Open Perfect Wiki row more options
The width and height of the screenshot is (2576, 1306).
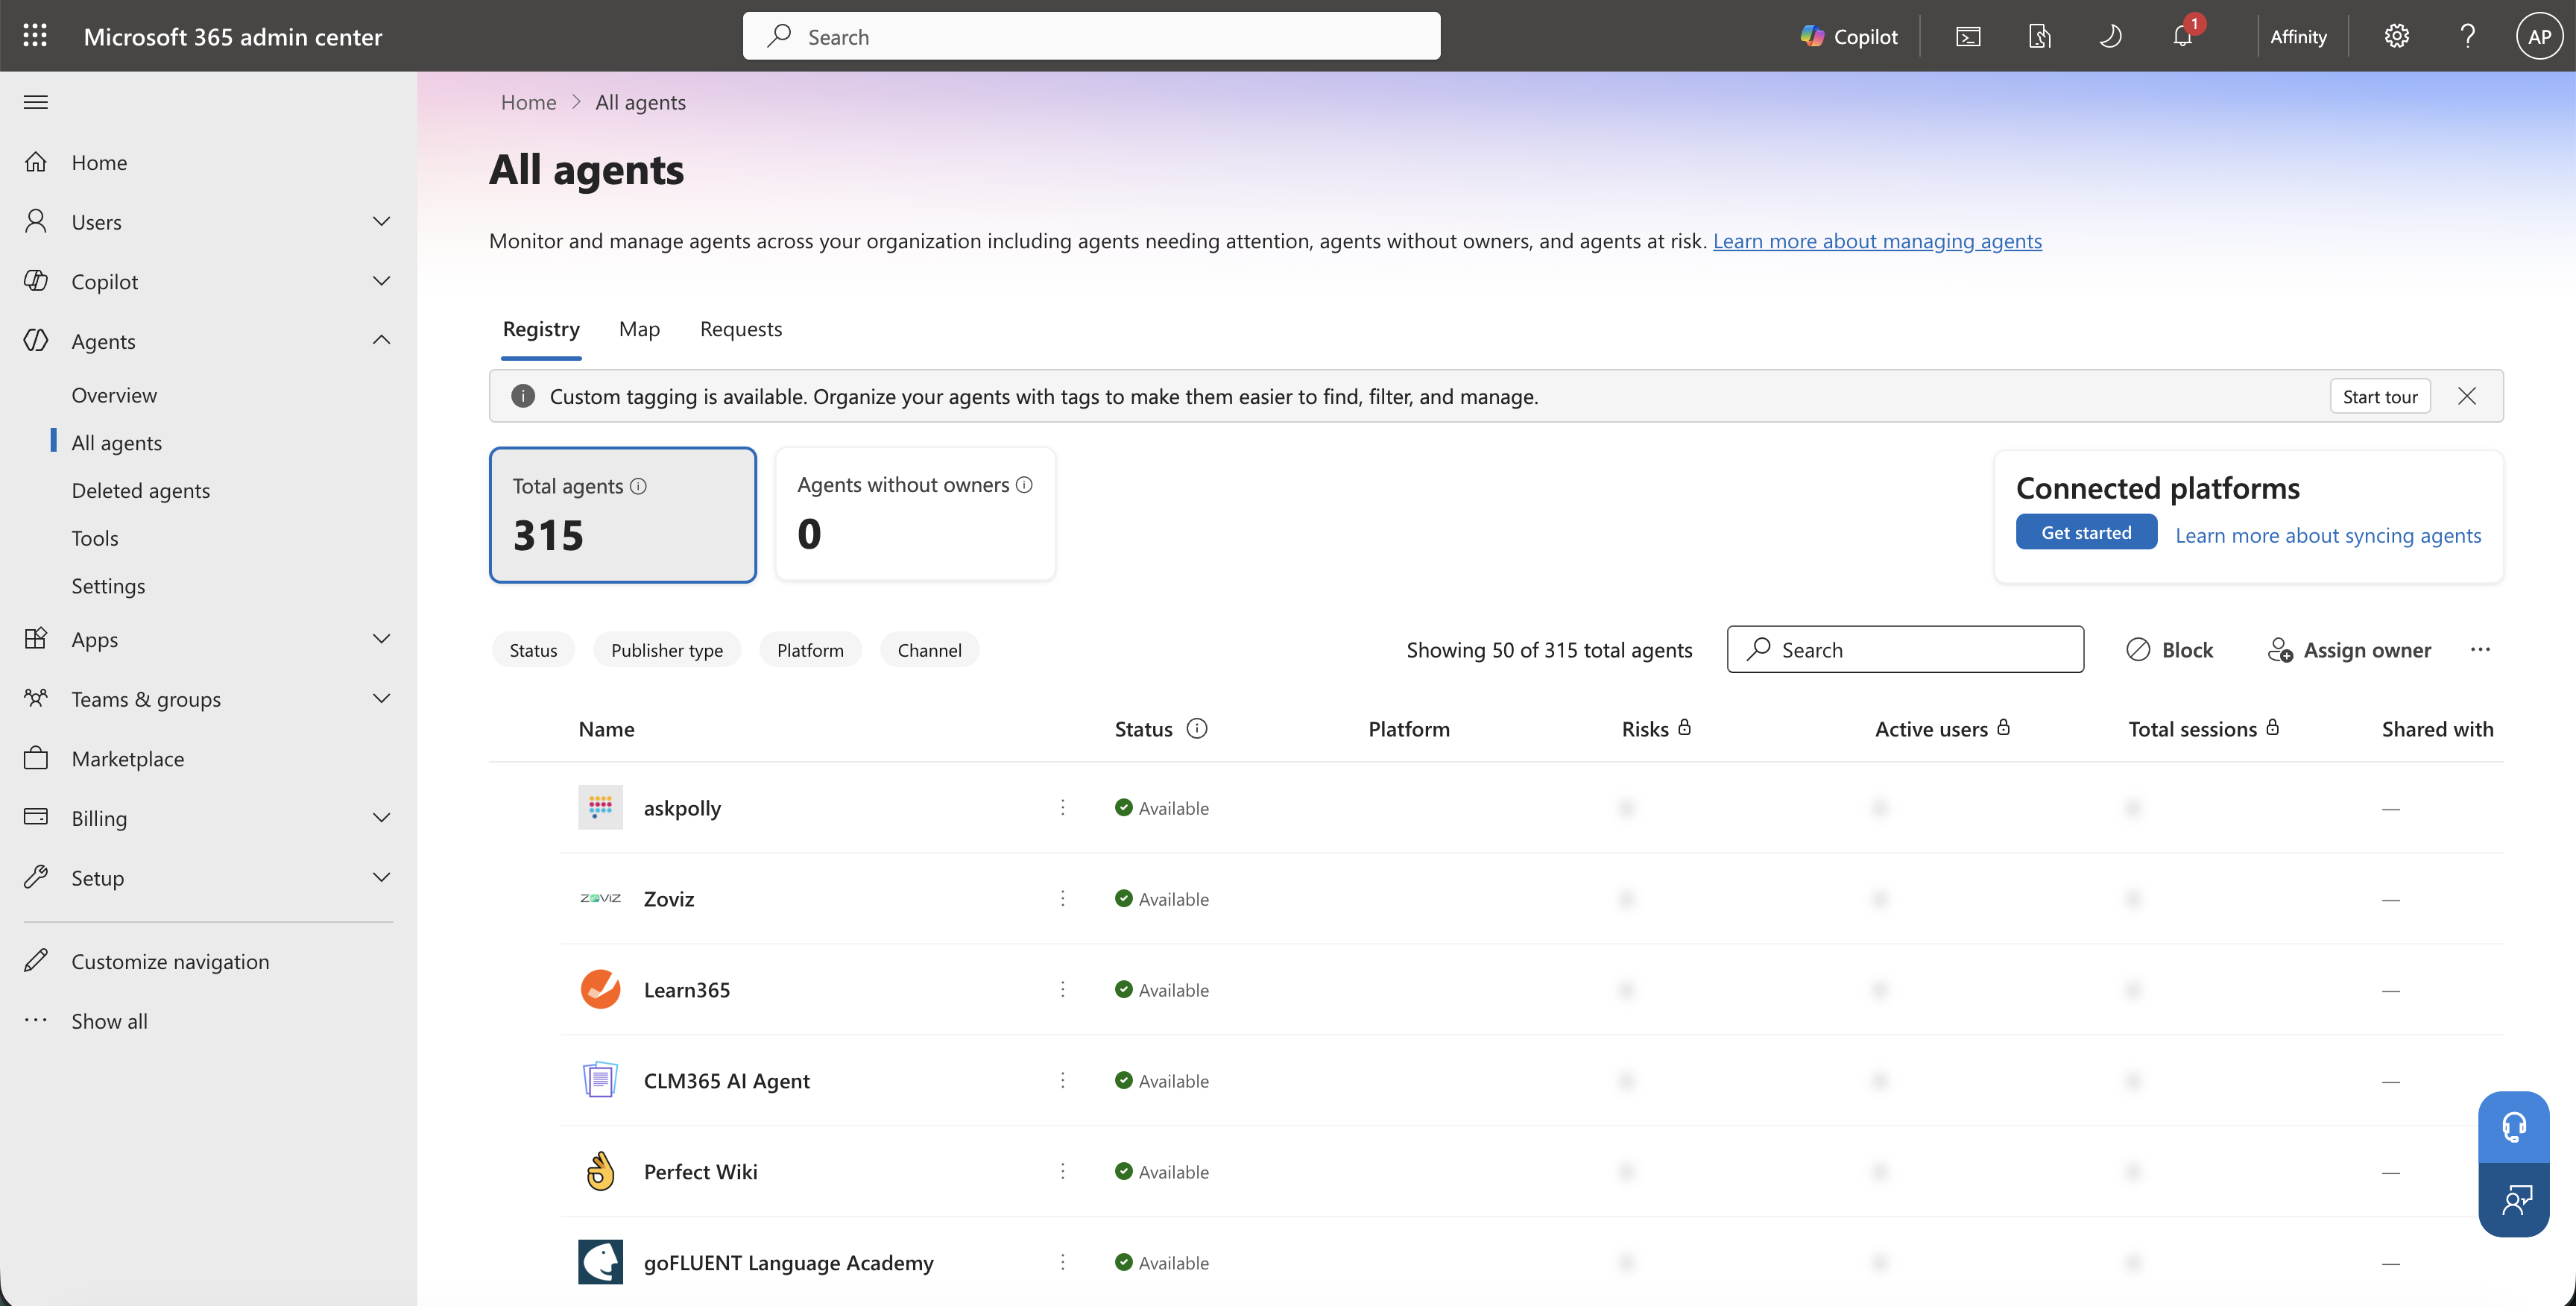1063,1171
